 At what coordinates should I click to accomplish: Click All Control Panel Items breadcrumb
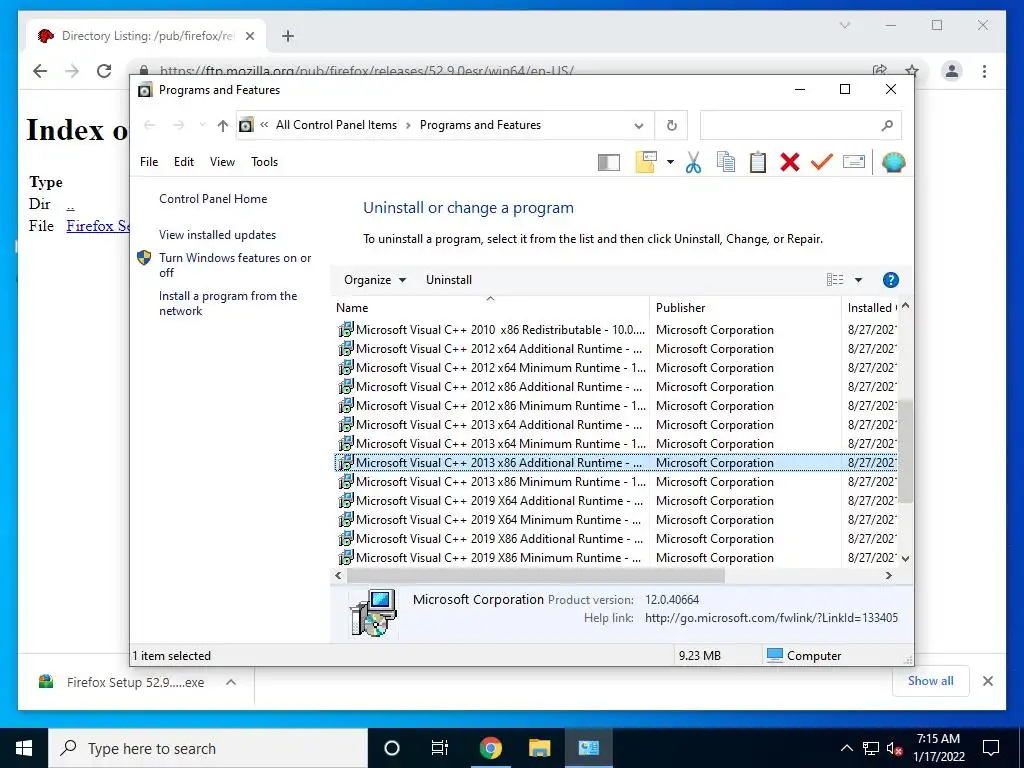pos(336,125)
